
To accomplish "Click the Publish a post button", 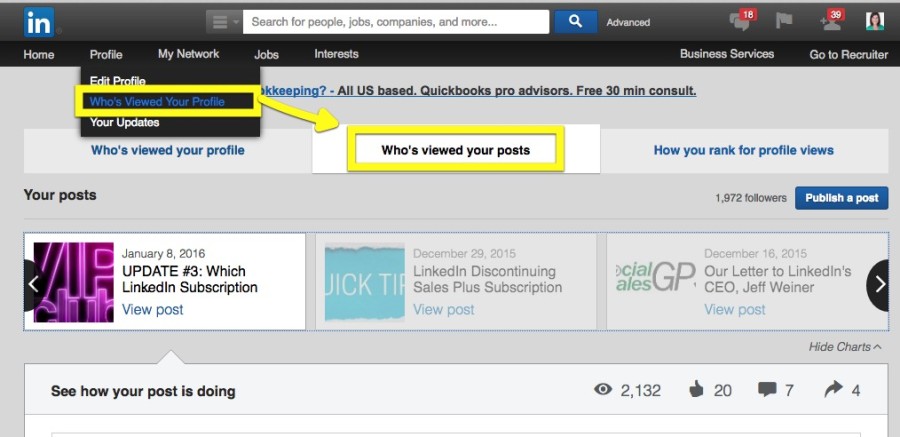I will point(841,198).
